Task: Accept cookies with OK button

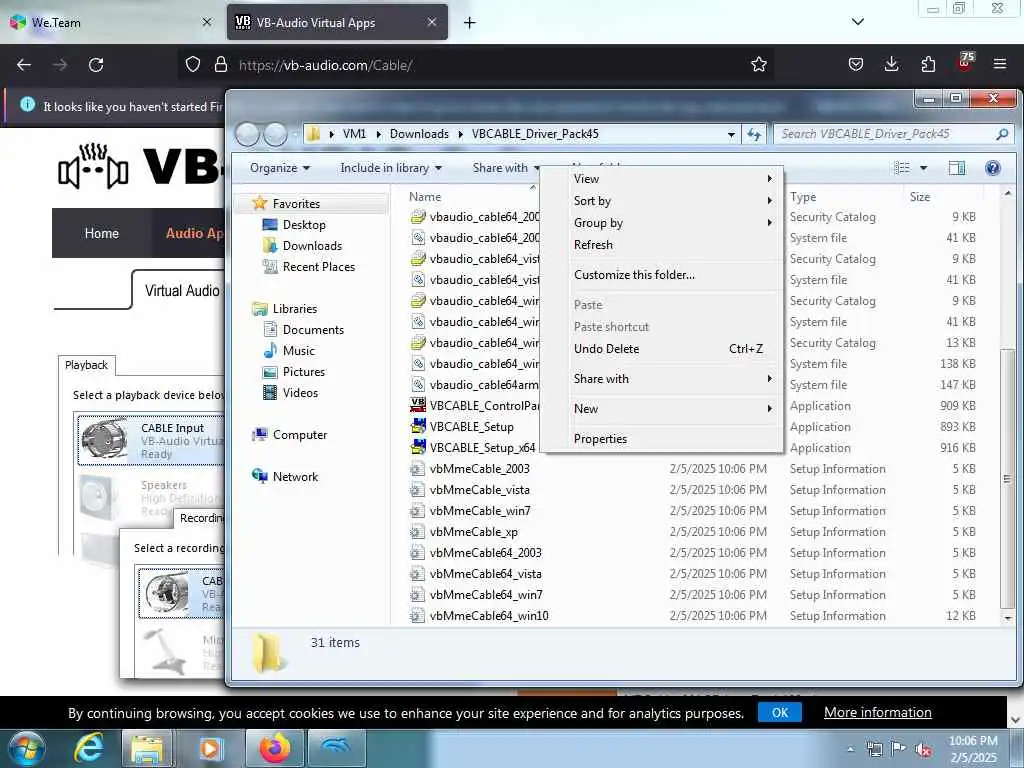Action: coord(779,712)
